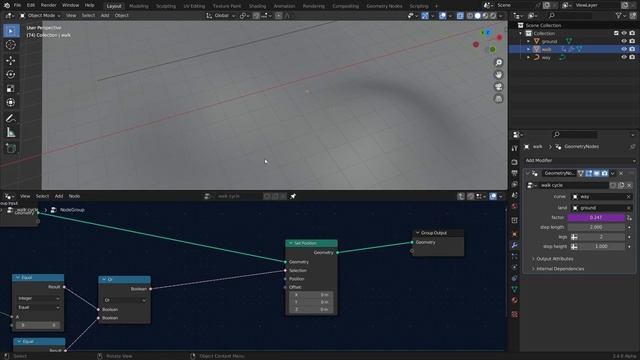Toggle render camera icon for ground object
640x360 pixels.
click(x=632, y=41)
